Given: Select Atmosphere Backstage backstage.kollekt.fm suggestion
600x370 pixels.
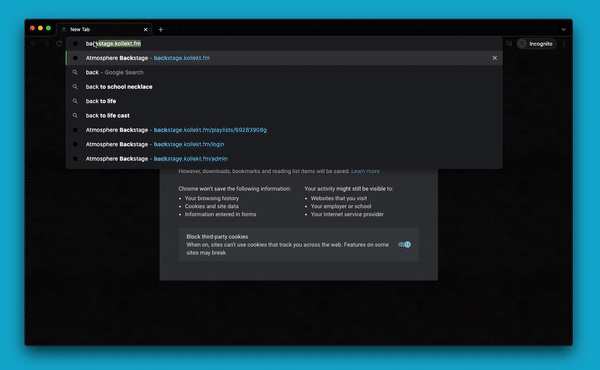Looking at the screenshot, I should coord(284,58).
